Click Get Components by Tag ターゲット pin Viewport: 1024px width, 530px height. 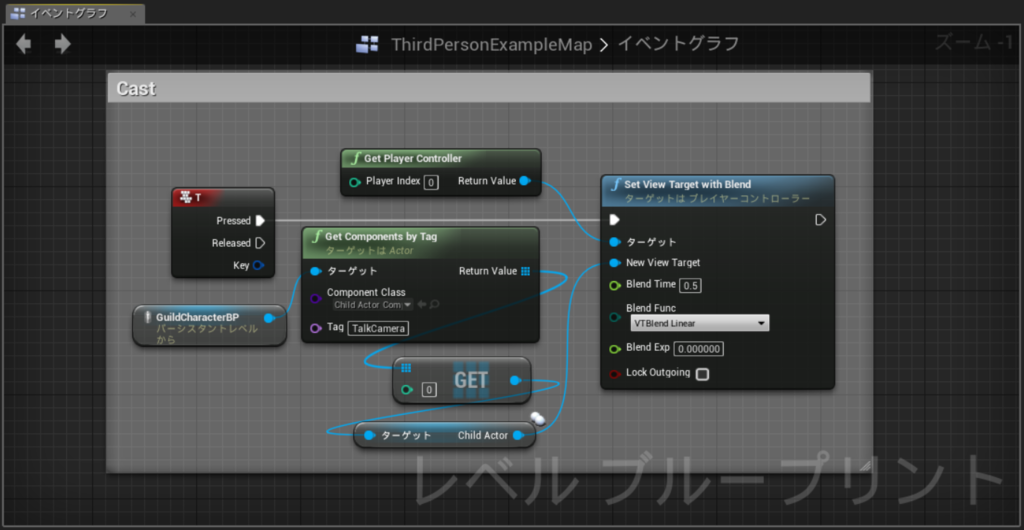tap(316, 271)
